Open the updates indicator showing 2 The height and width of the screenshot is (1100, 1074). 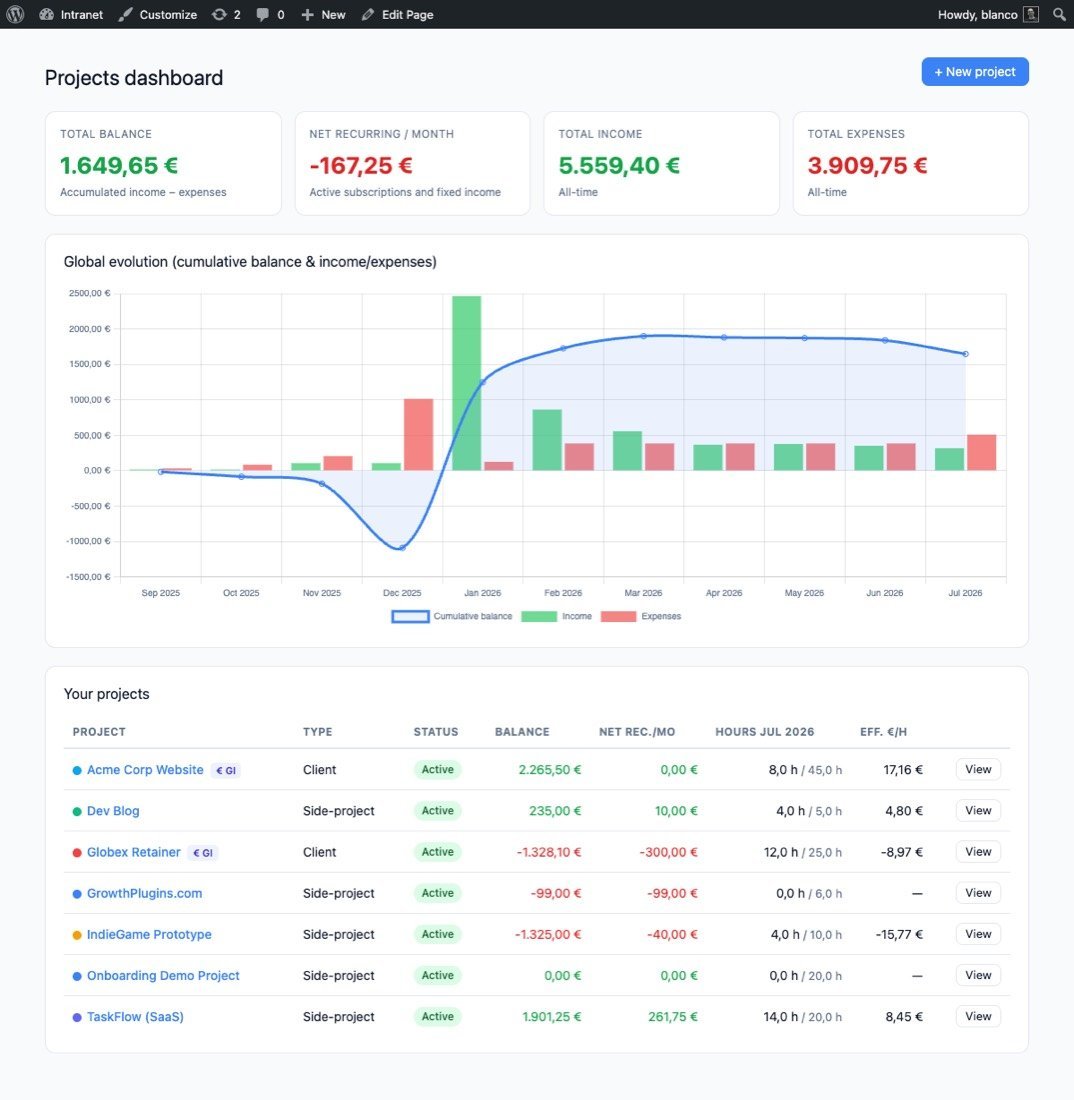(x=227, y=14)
